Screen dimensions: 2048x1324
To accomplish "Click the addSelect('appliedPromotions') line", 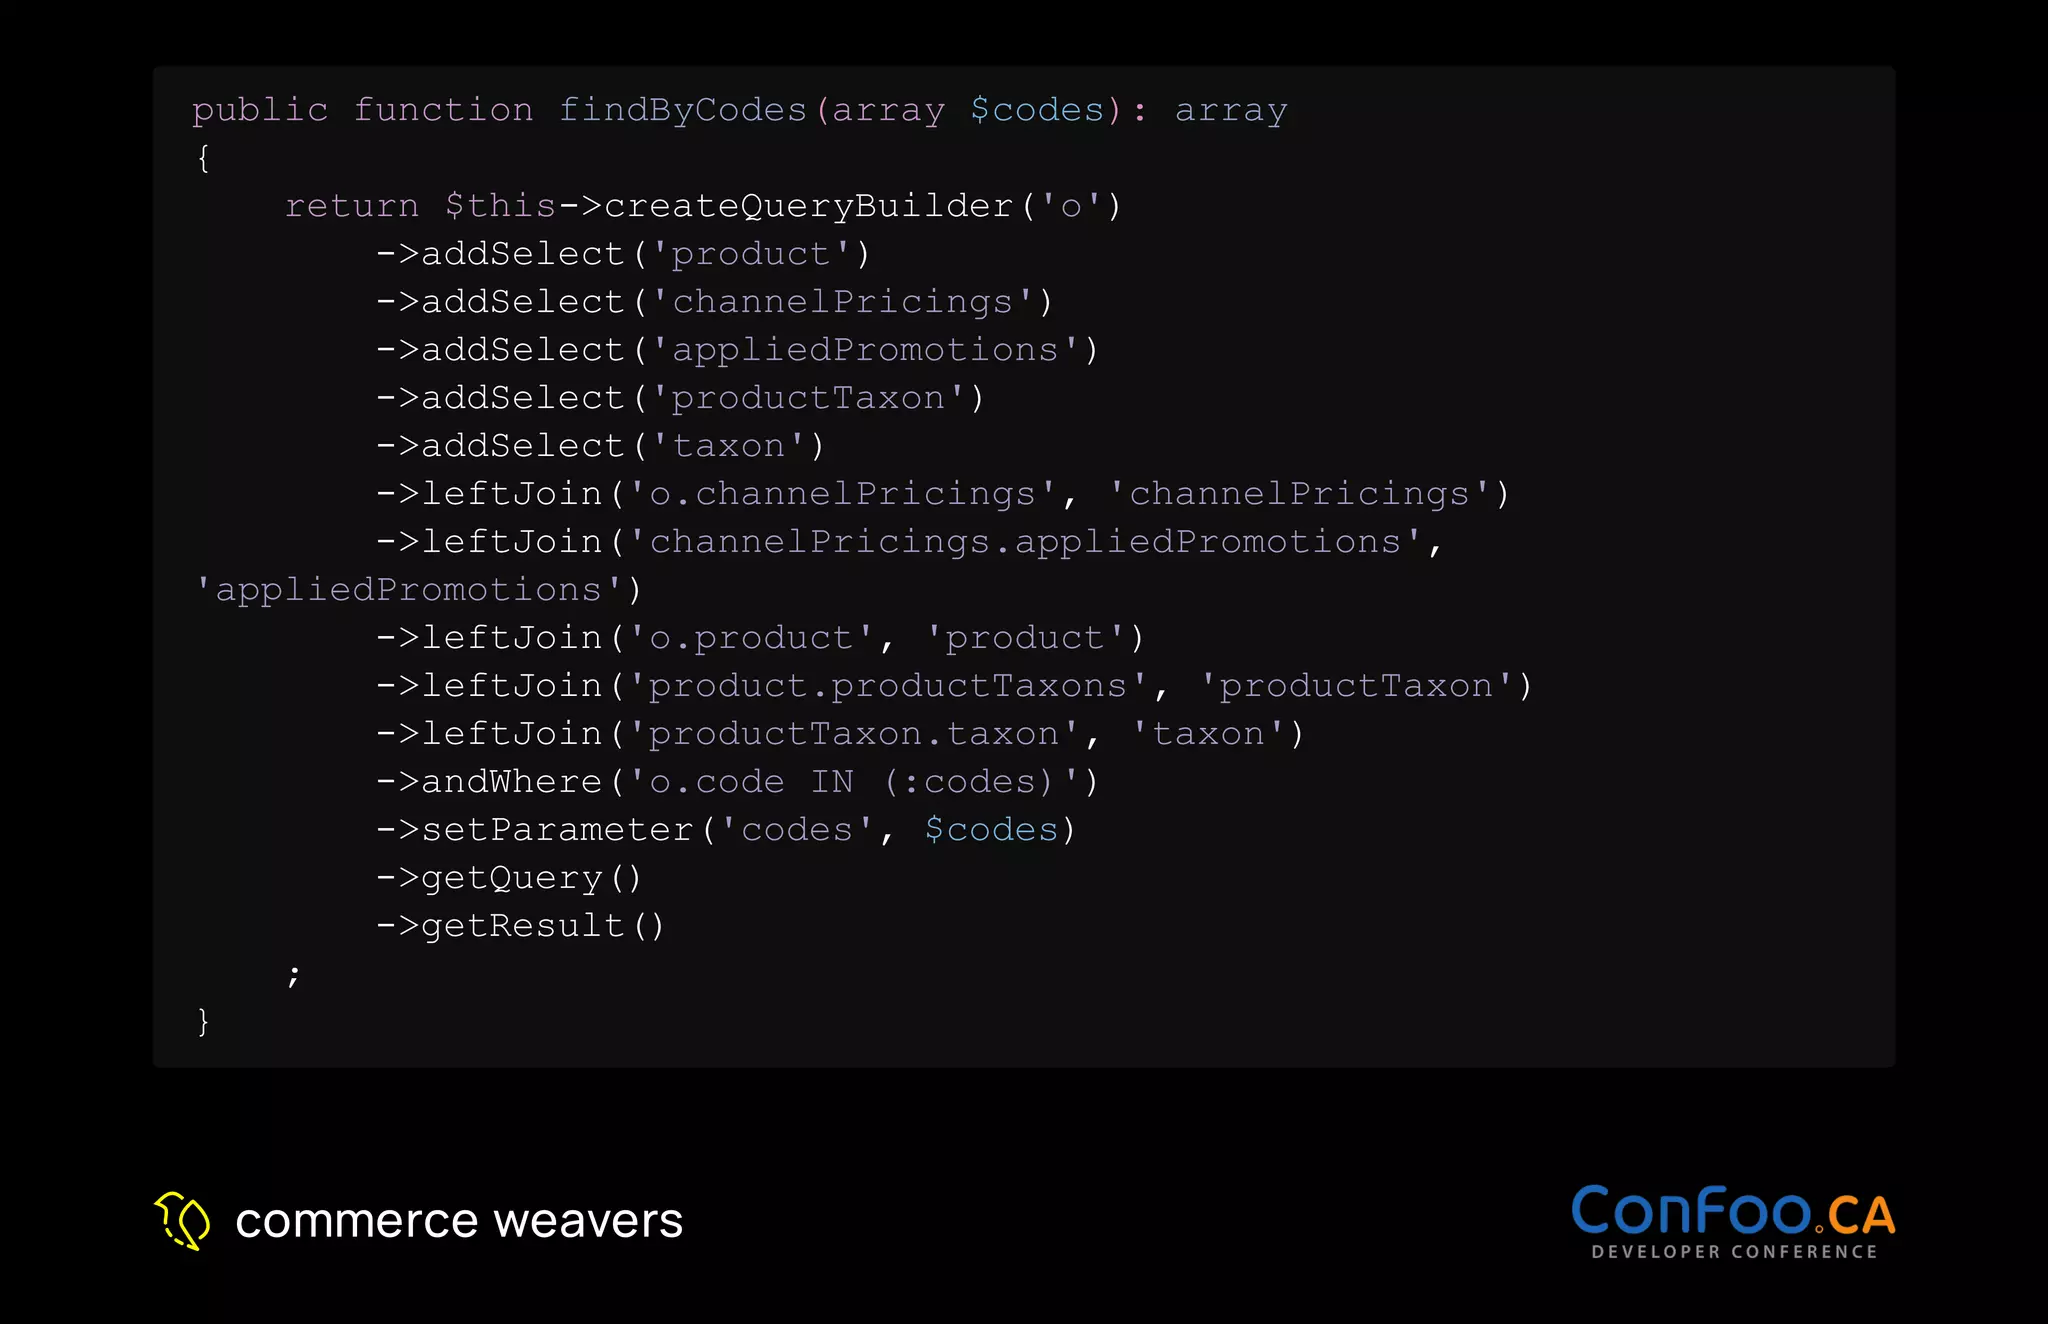I will point(737,350).
